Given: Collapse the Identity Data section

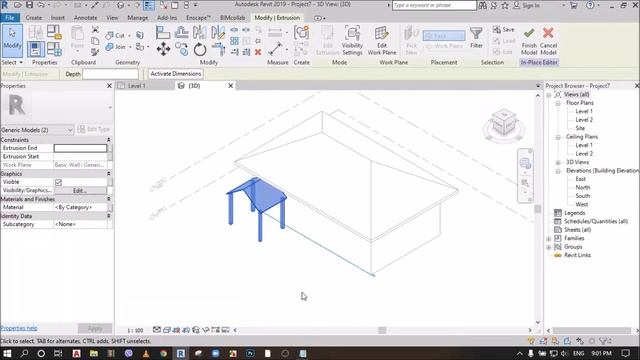Looking at the screenshot, I should click(x=109, y=216).
